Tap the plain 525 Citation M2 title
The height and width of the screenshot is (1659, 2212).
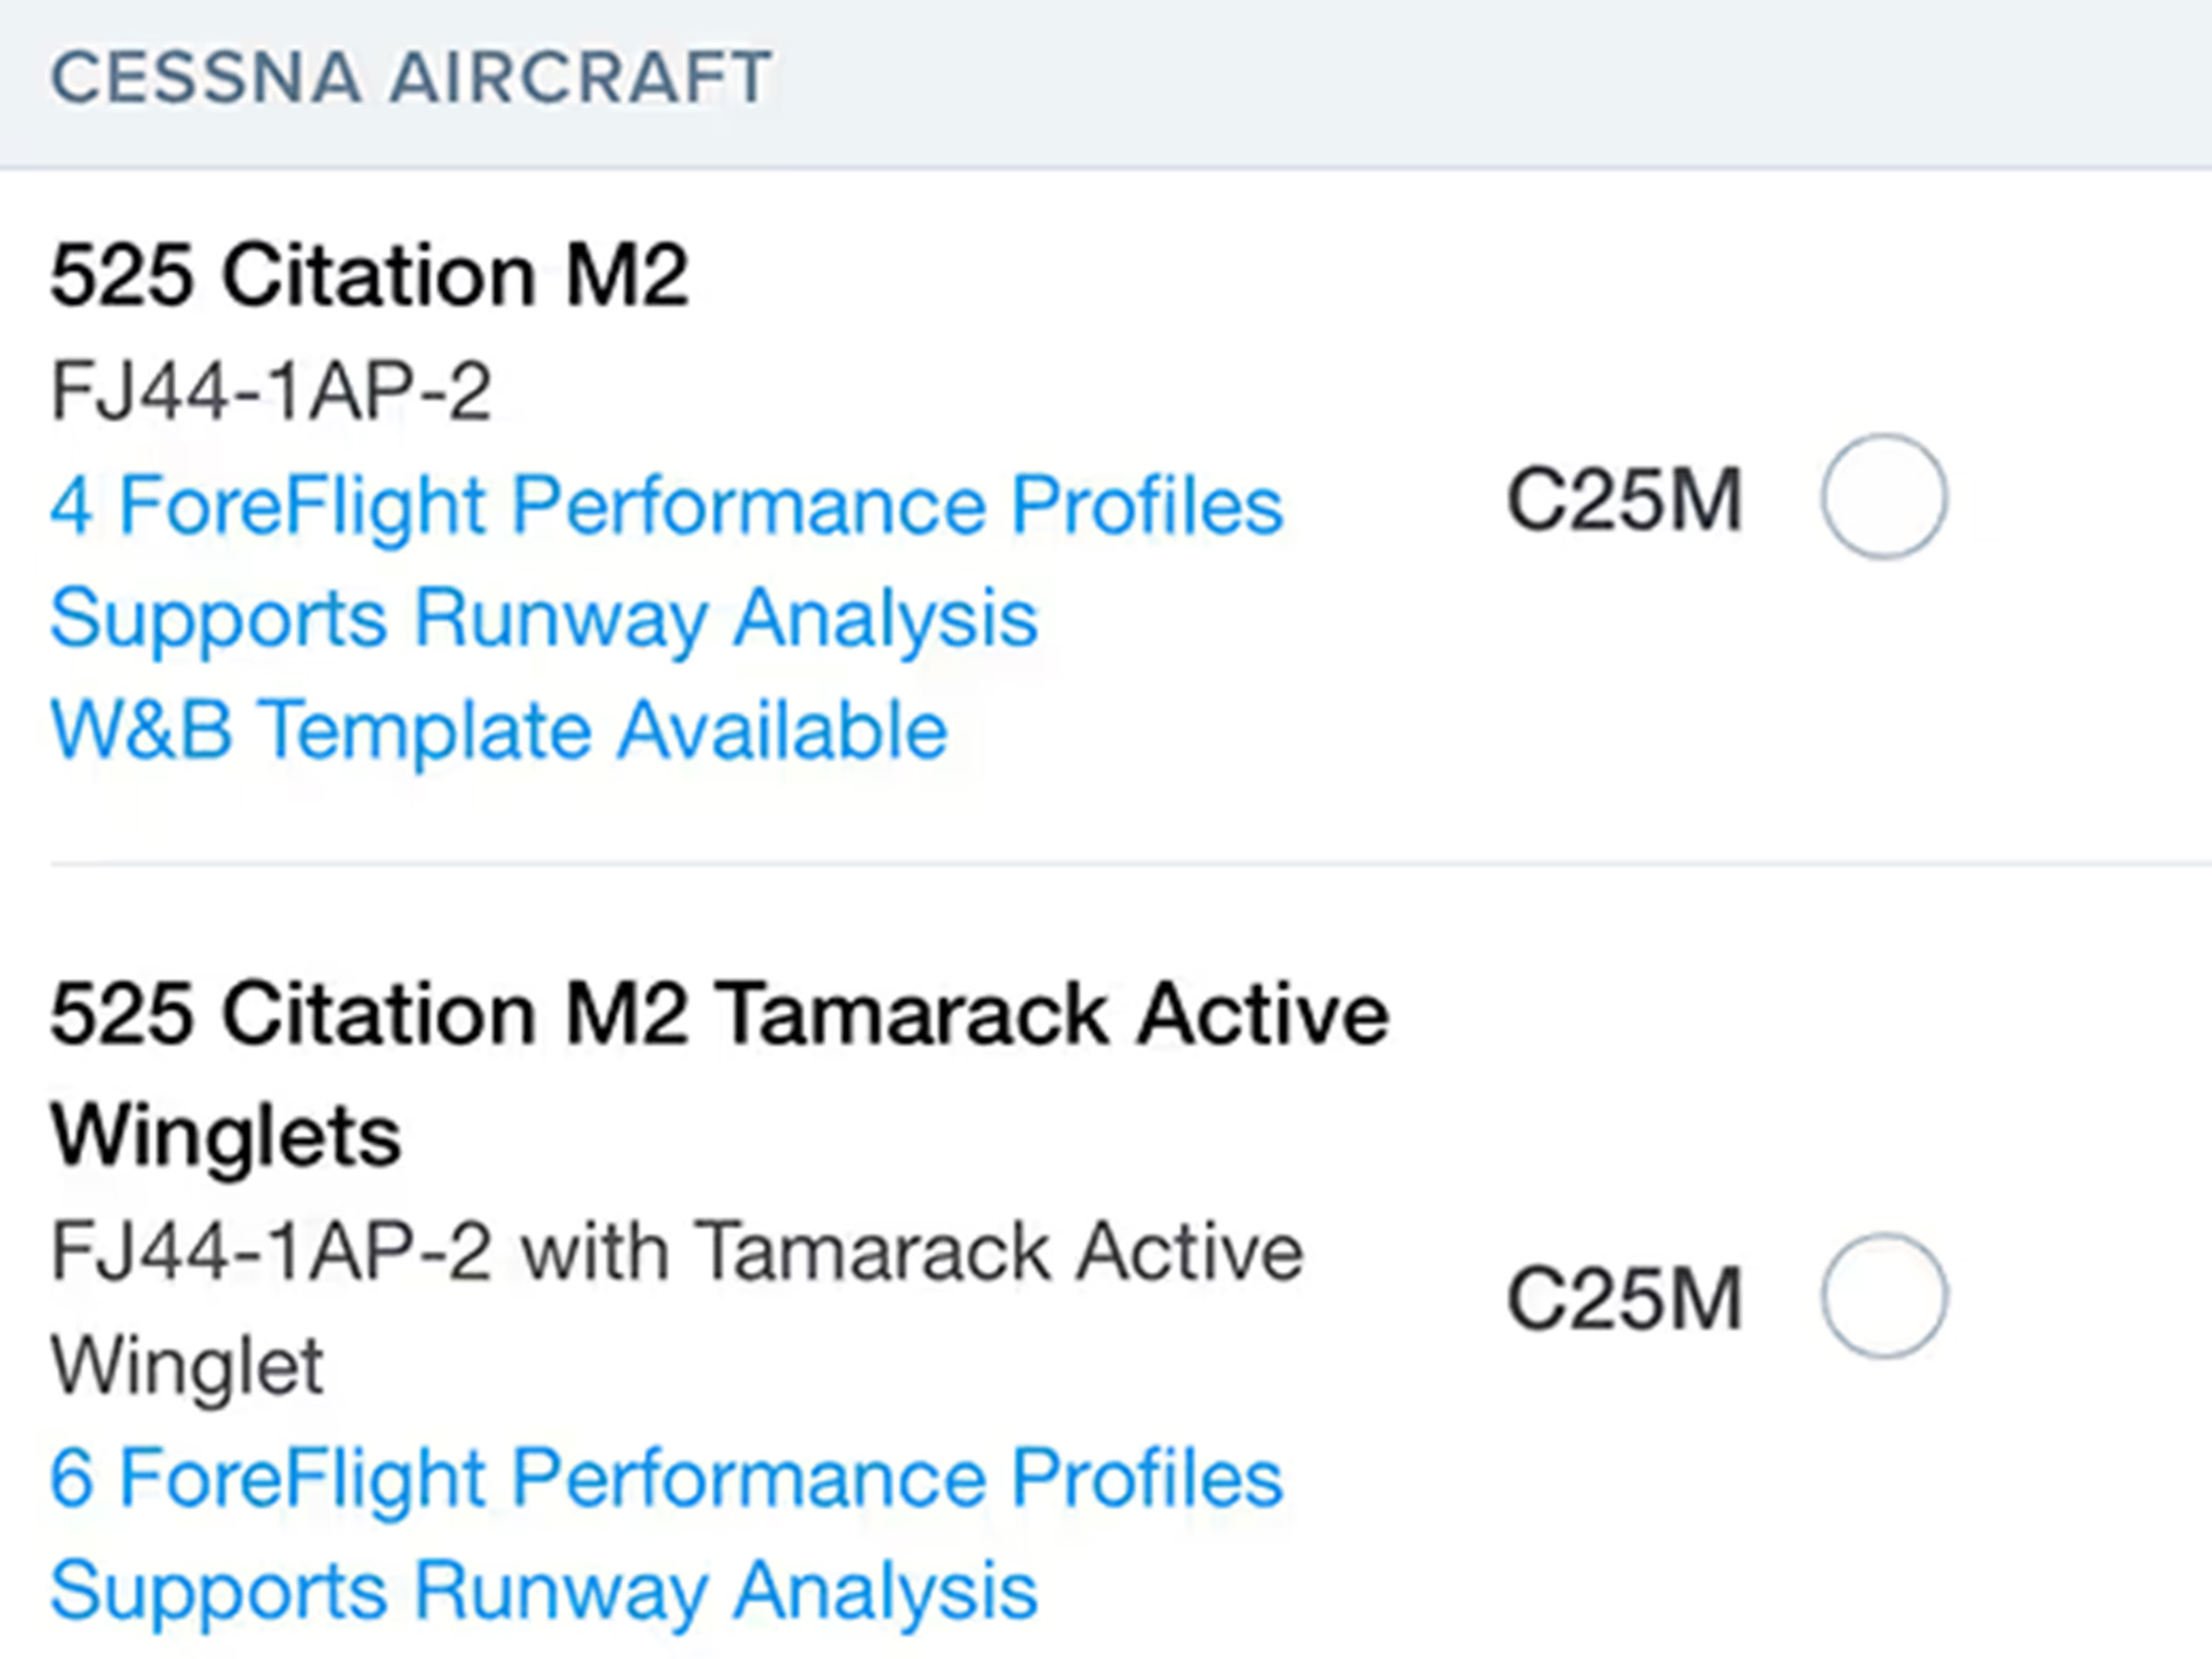pyautogui.click(x=369, y=275)
